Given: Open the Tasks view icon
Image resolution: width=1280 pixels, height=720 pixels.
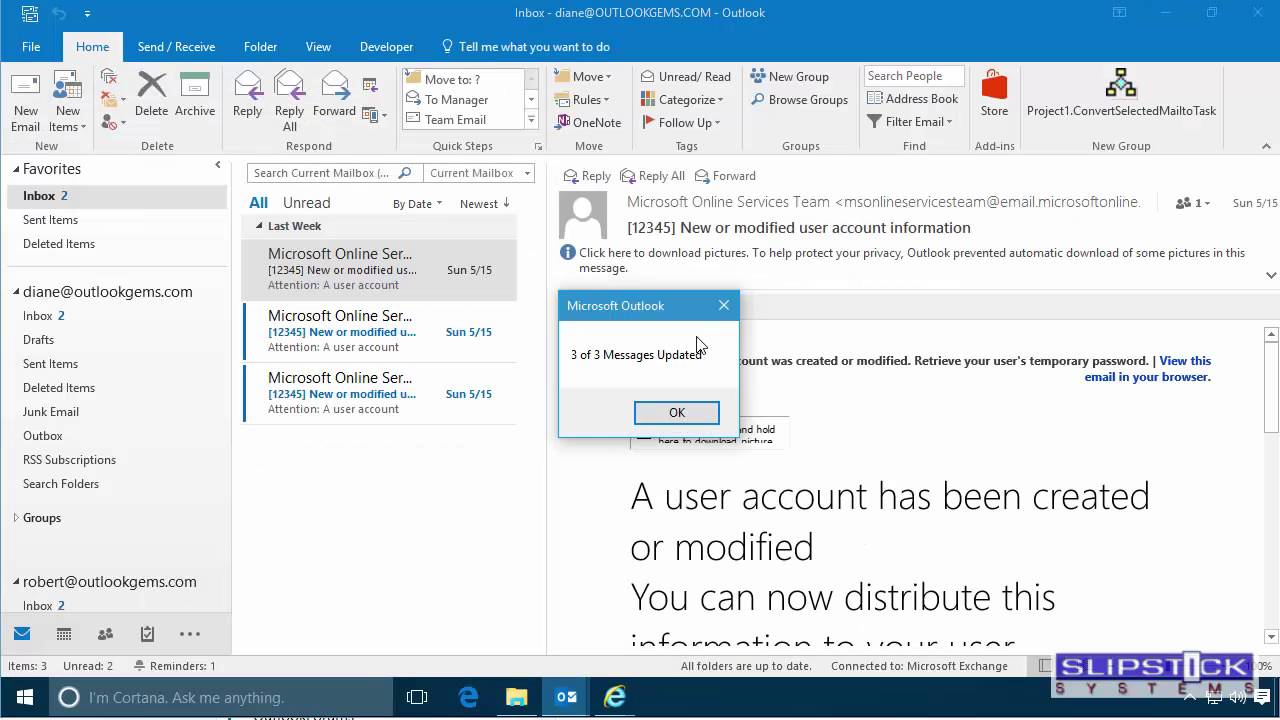Looking at the screenshot, I should (147, 634).
